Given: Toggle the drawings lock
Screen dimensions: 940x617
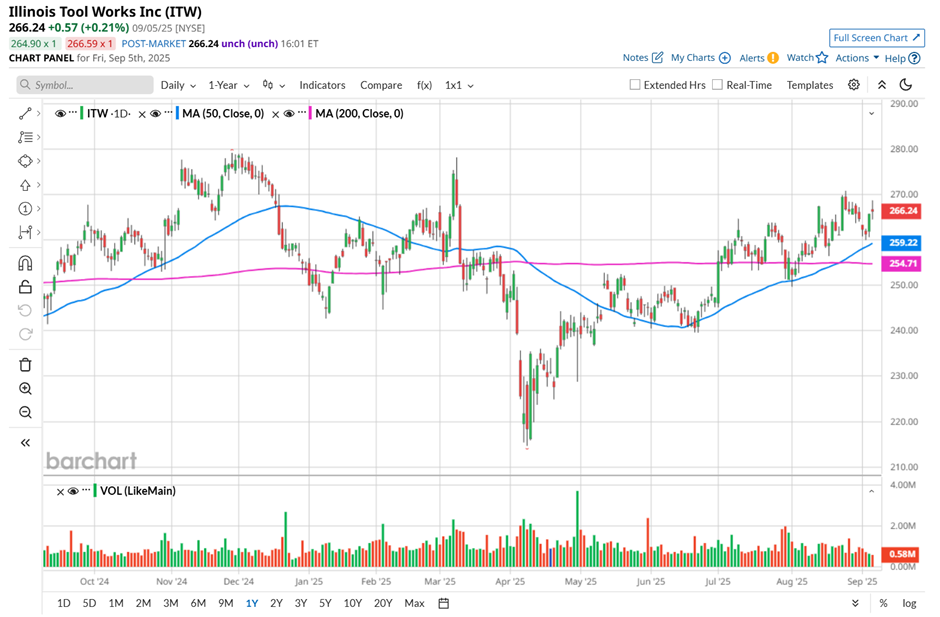Looking at the screenshot, I should 25,287.
